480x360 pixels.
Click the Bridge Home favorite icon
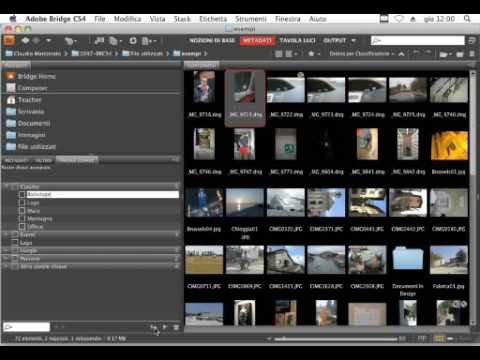[x=11, y=76]
